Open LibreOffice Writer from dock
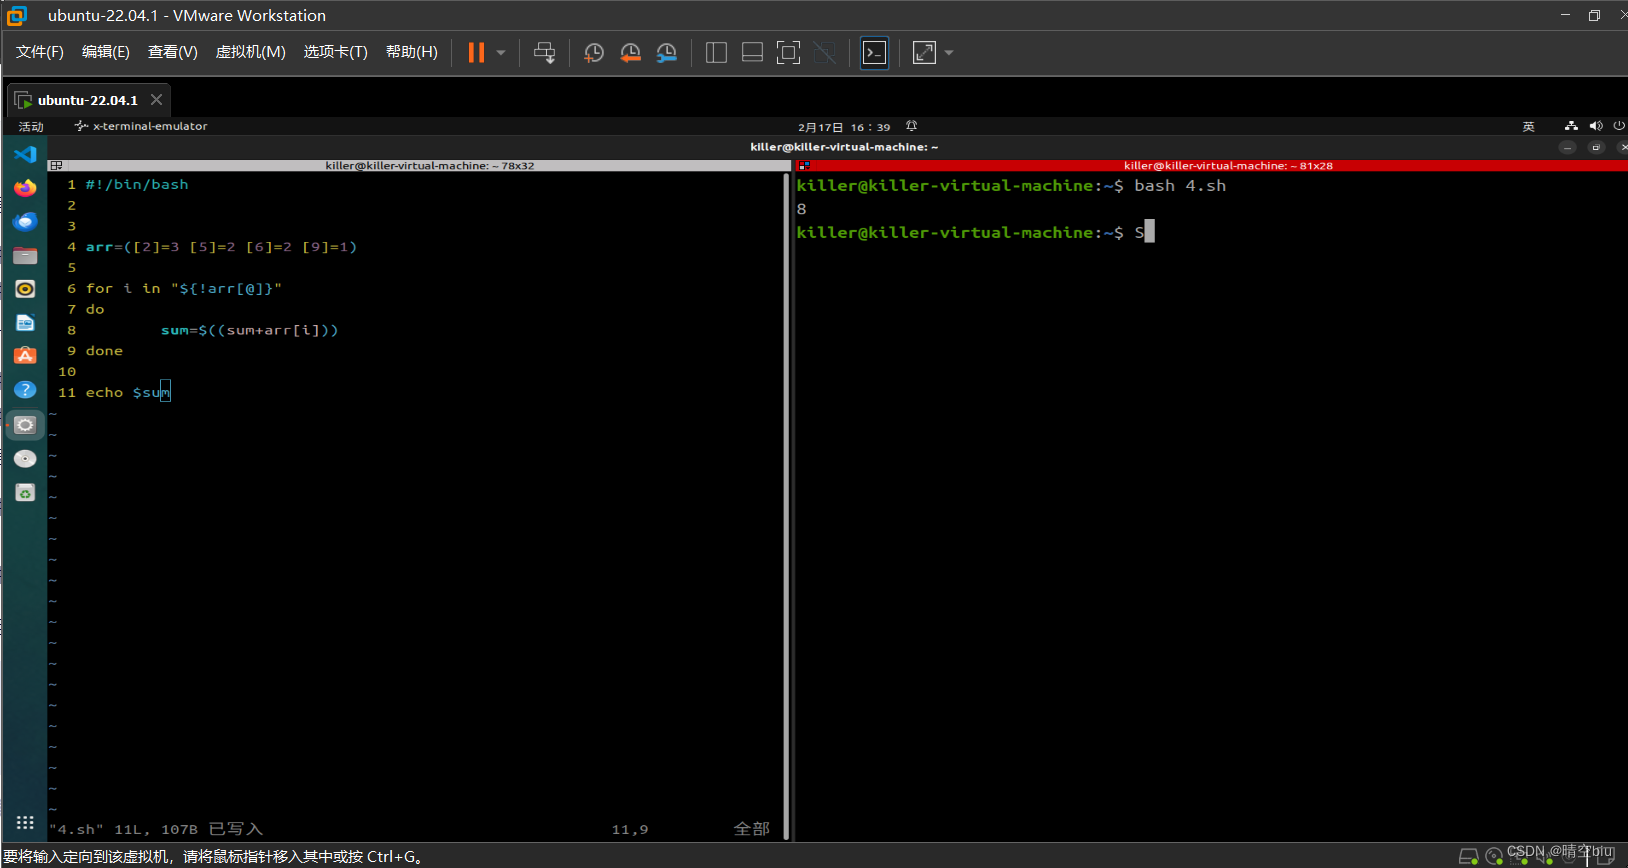This screenshot has width=1628, height=868. (x=26, y=323)
